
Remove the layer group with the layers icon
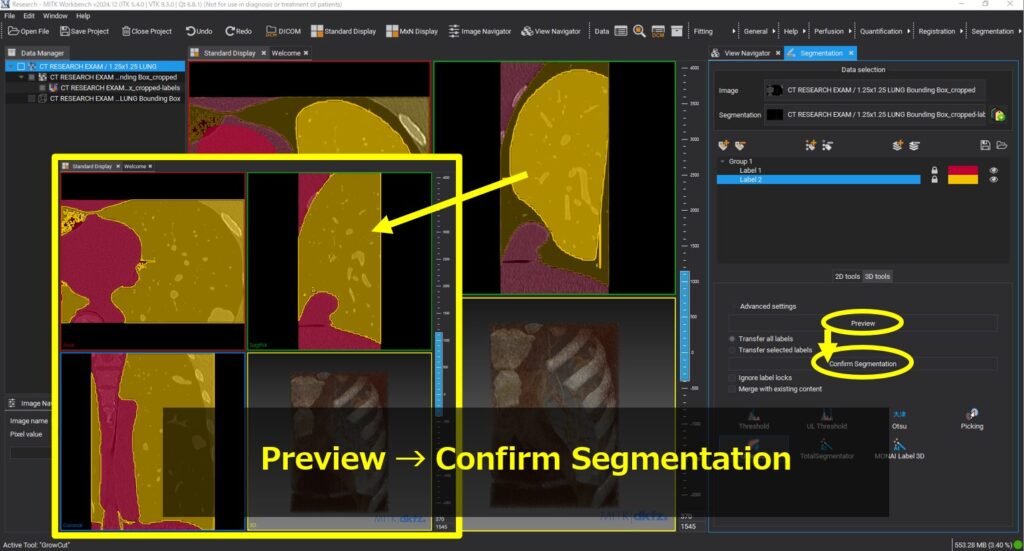(x=914, y=145)
